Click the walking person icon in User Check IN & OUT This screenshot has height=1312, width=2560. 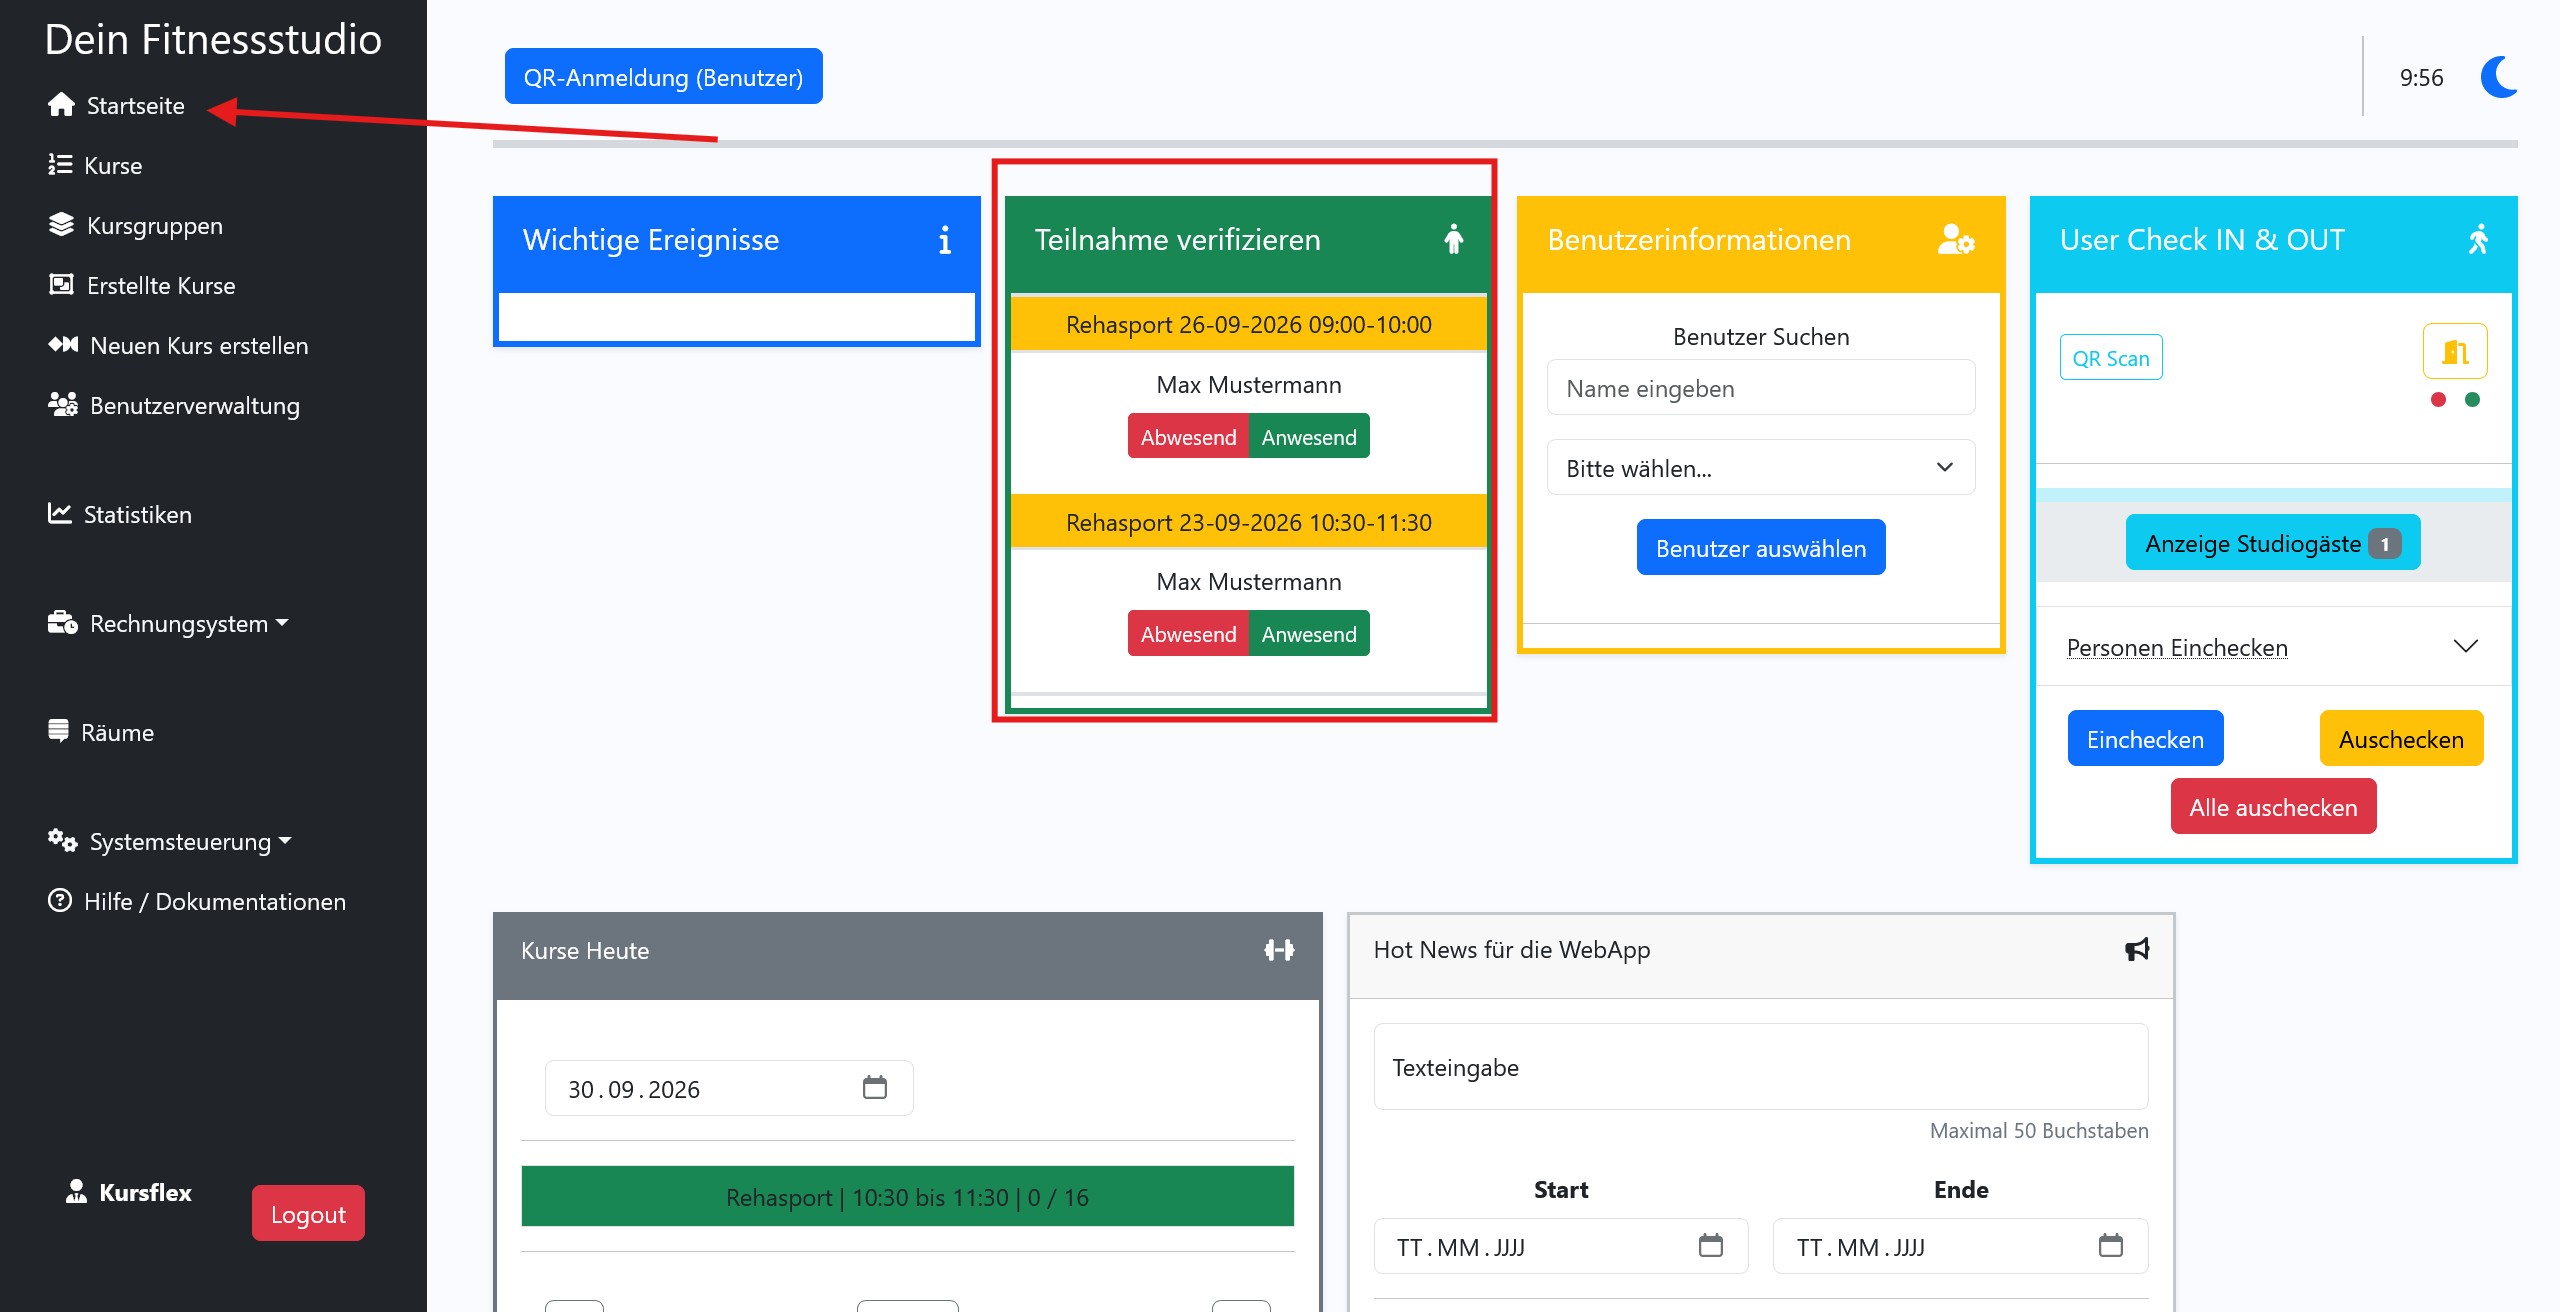[x=2478, y=240]
